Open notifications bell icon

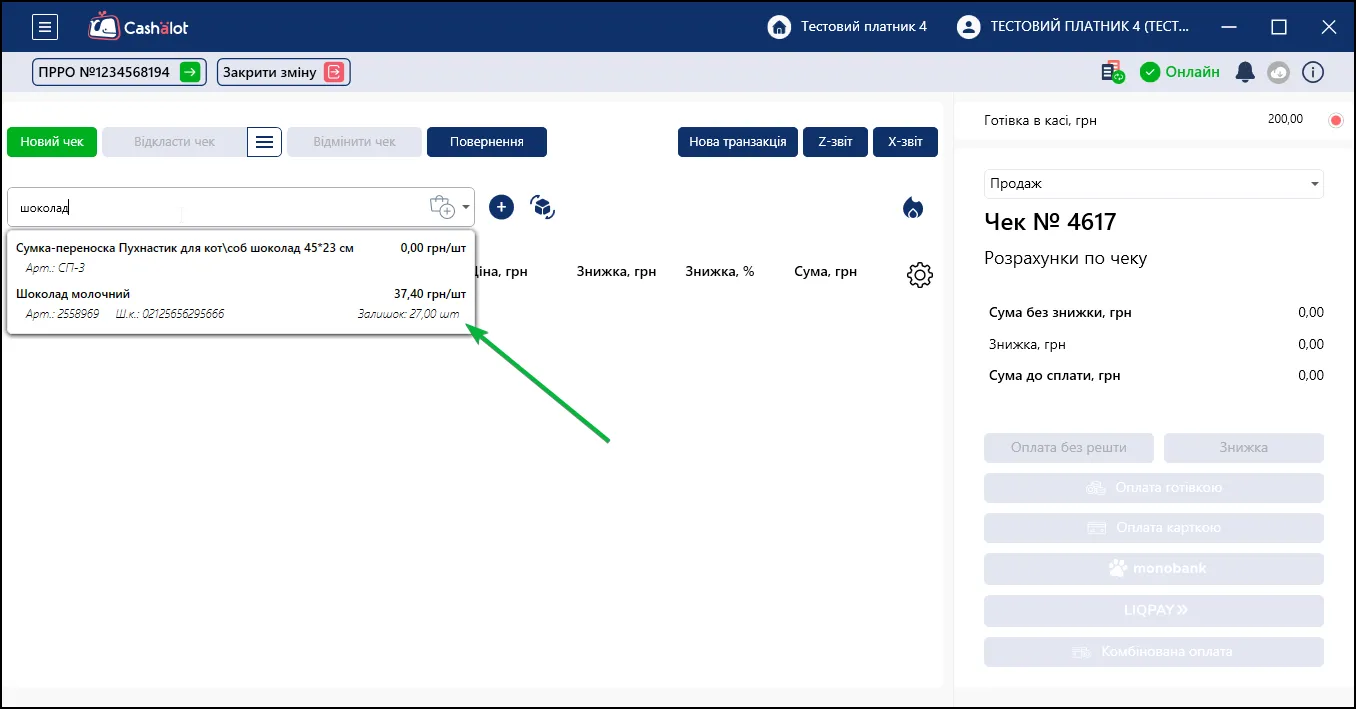[x=1245, y=72]
